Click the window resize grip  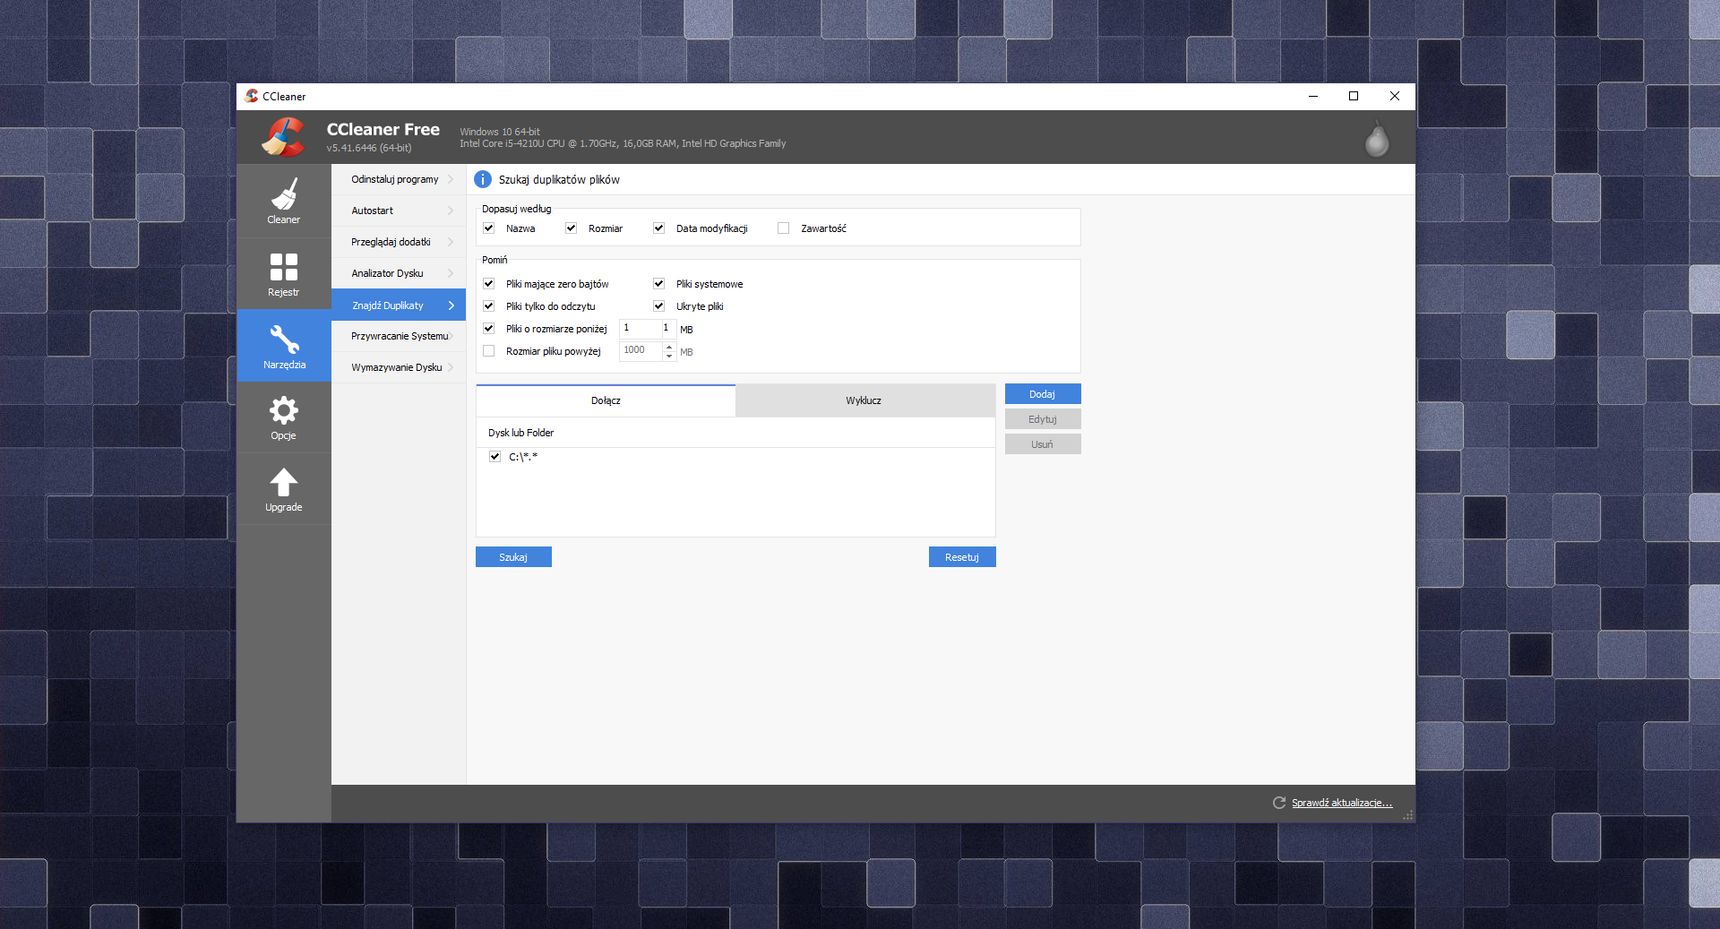click(1408, 815)
